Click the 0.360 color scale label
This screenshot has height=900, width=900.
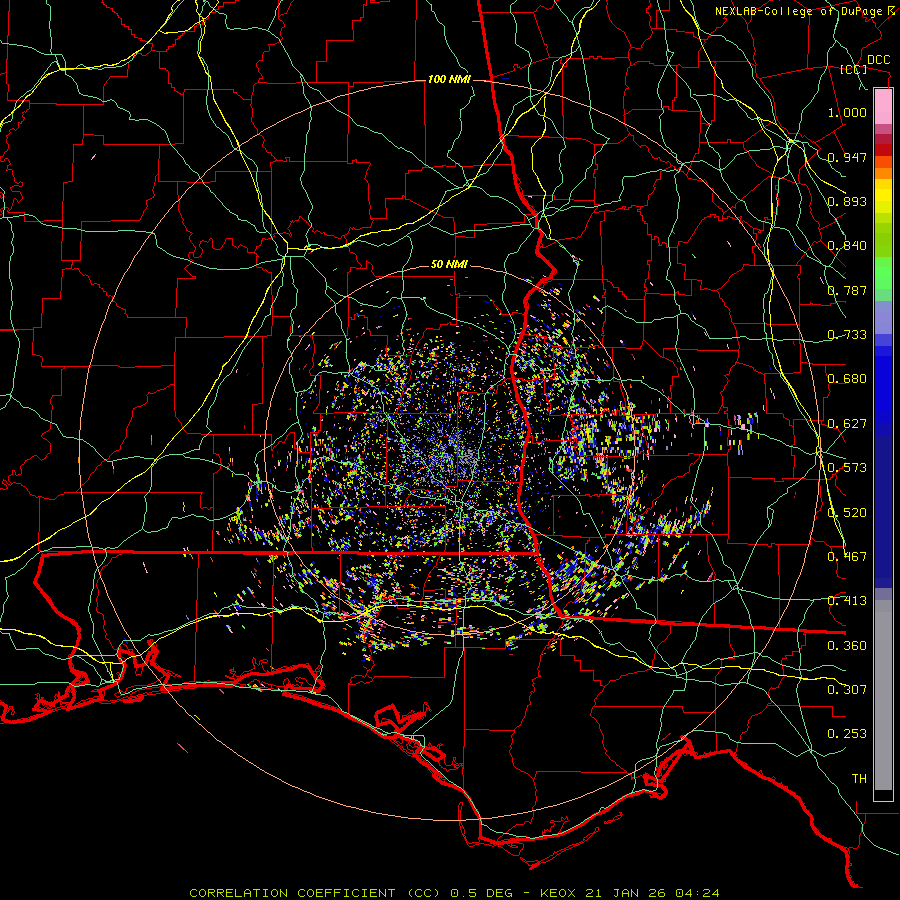[847, 646]
